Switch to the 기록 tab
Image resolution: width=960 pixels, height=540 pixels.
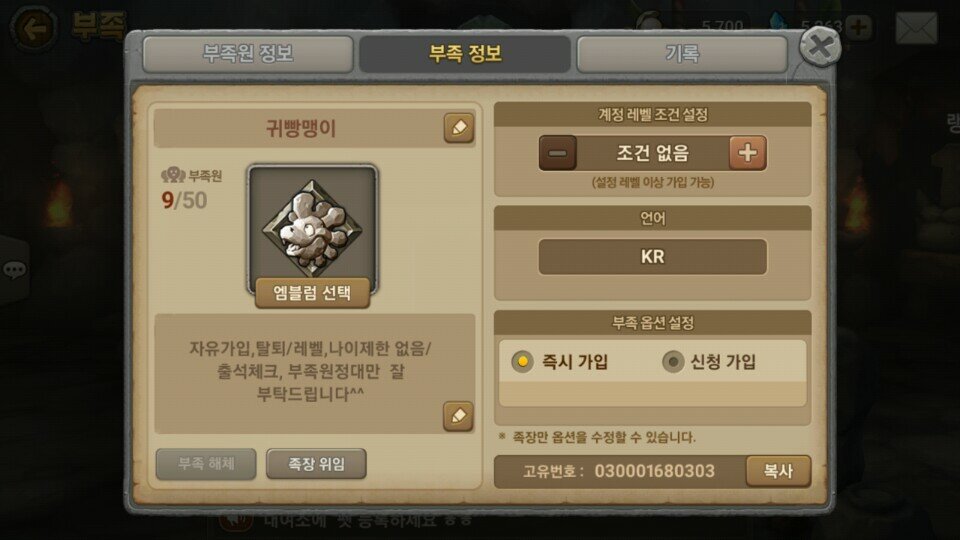pos(682,54)
